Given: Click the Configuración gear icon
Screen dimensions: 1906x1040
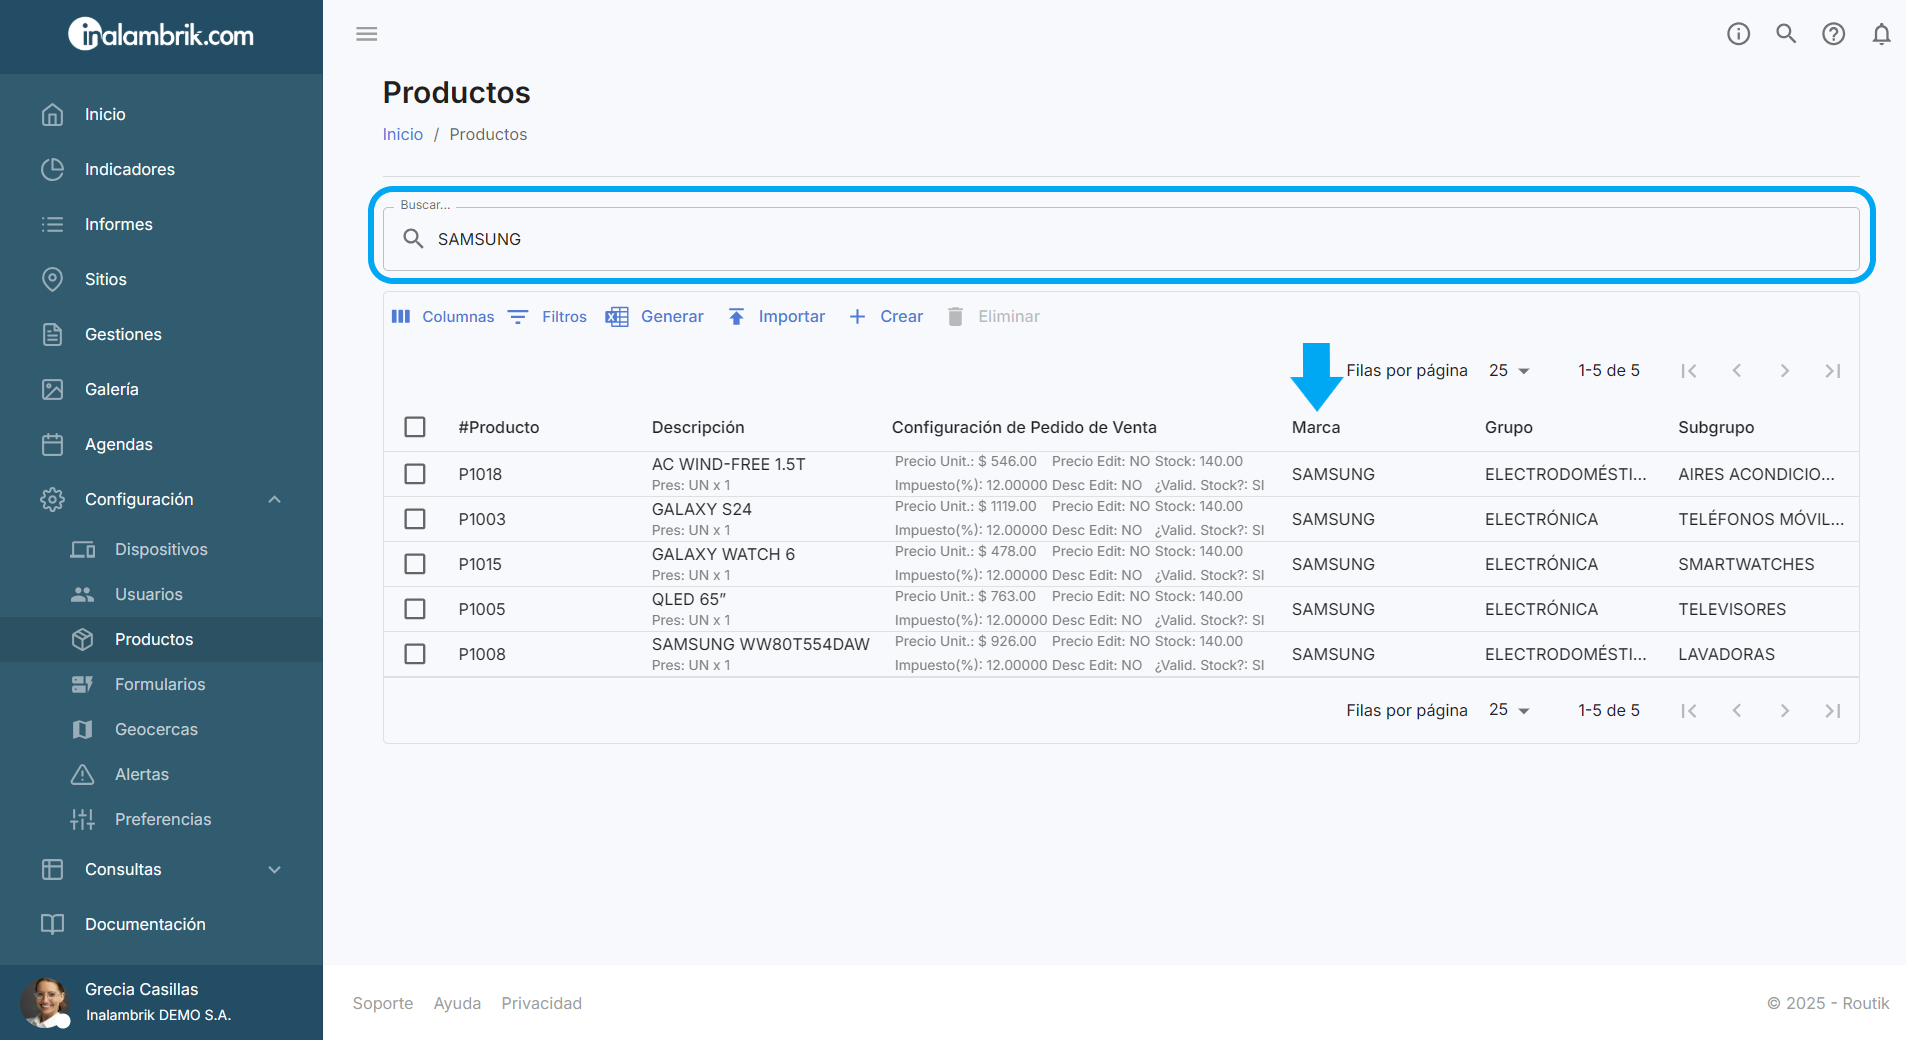Looking at the screenshot, I should [53, 499].
